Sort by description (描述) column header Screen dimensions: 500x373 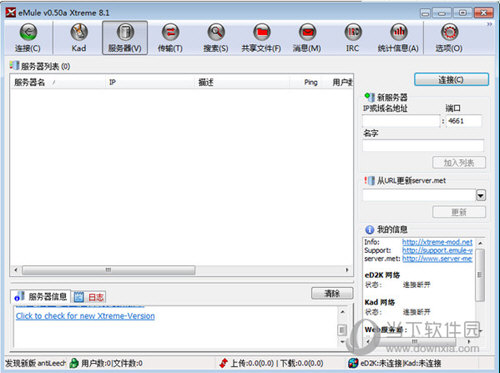242,82
